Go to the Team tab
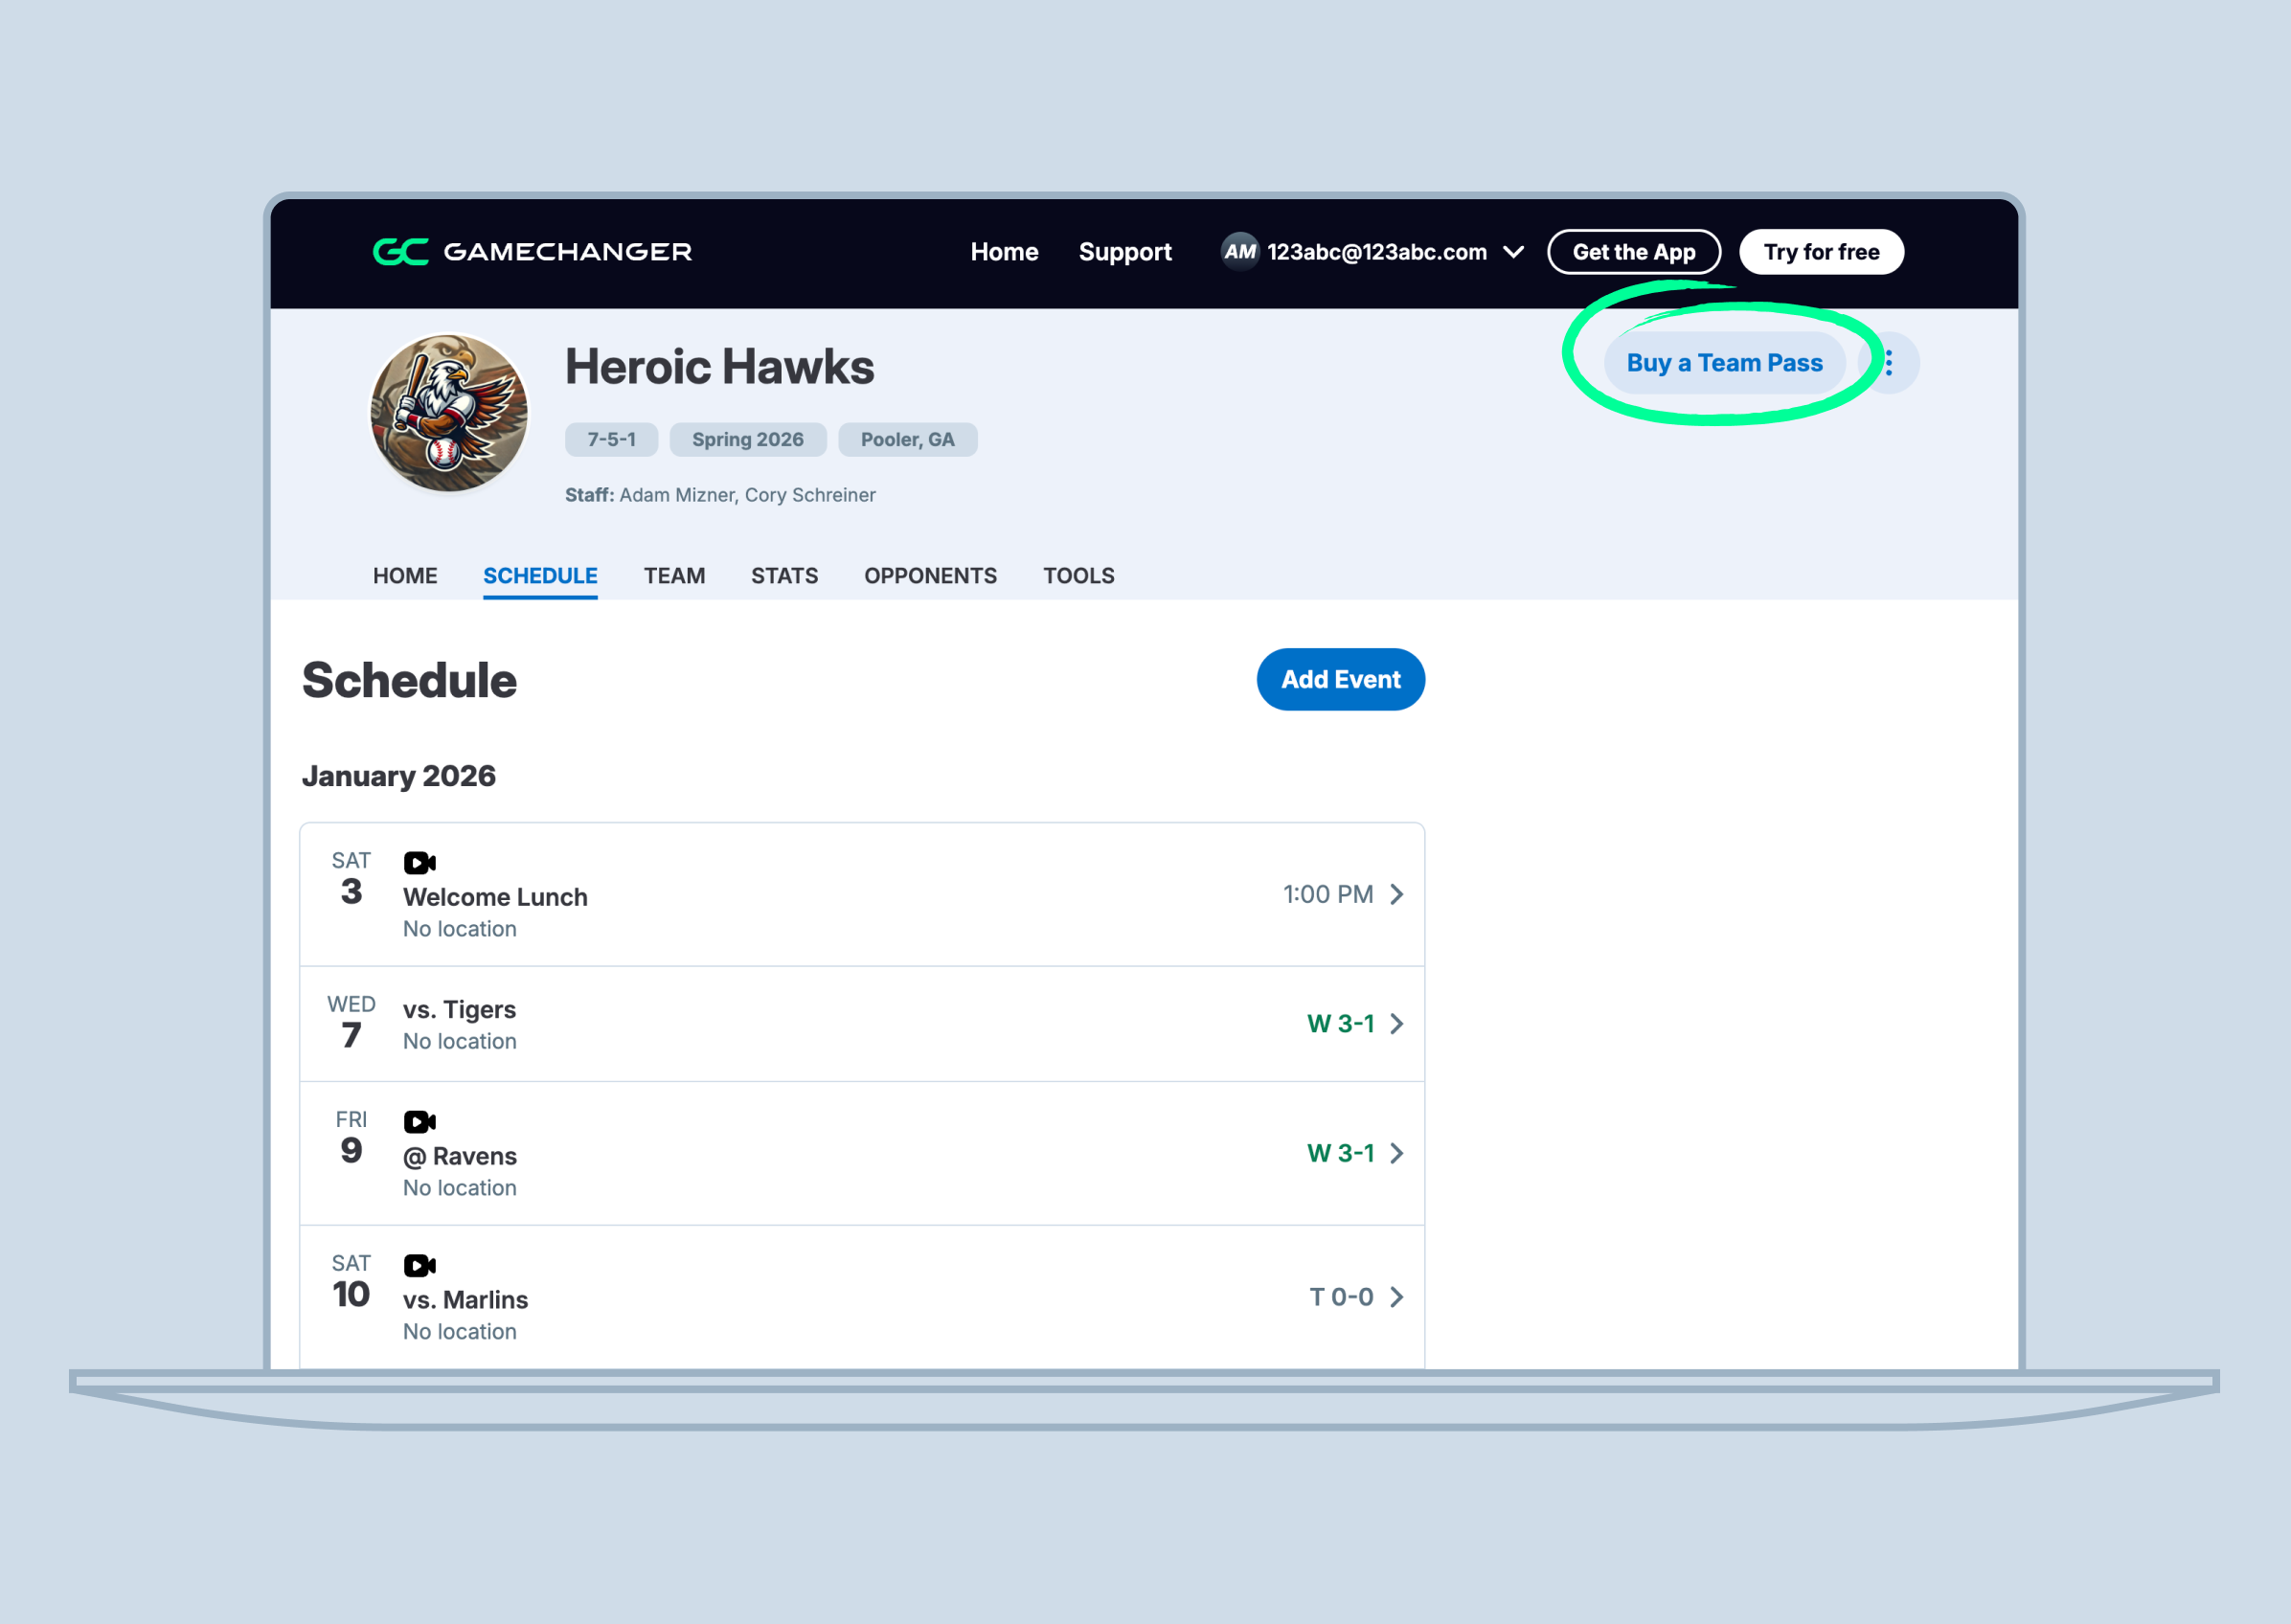 [x=674, y=576]
